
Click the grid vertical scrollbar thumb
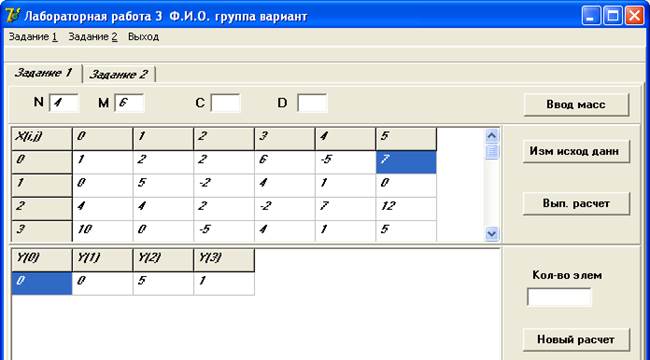492,152
